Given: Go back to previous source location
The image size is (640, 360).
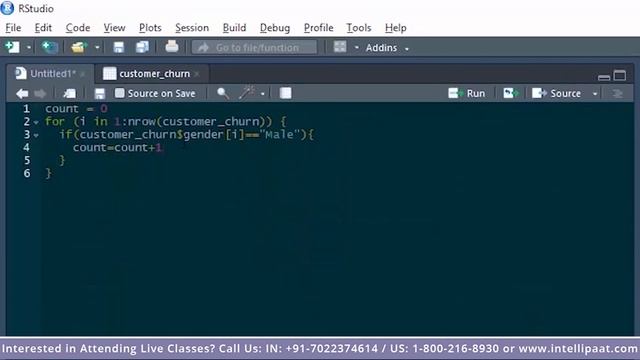Looking at the screenshot, I should tap(22, 93).
